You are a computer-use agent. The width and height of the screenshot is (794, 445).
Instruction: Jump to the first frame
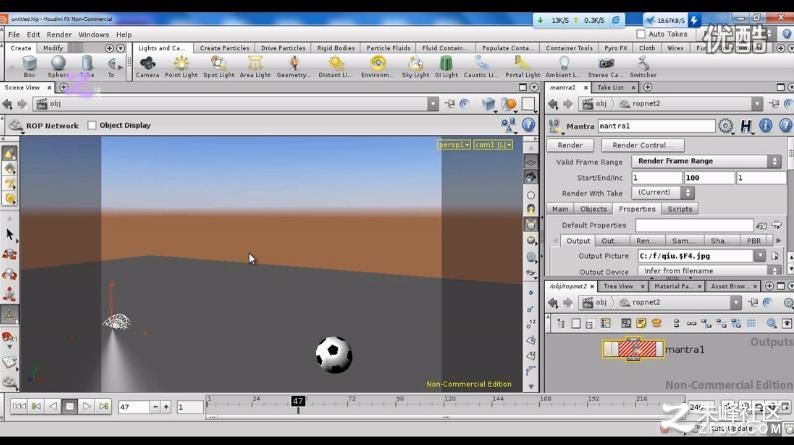tap(19, 406)
